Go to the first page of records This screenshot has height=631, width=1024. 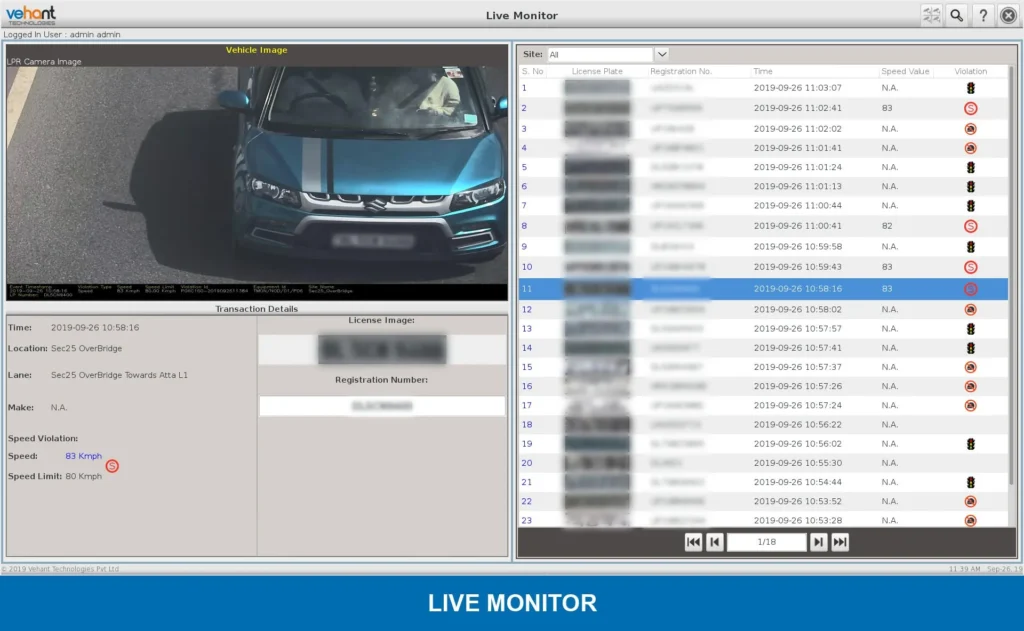pos(693,542)
